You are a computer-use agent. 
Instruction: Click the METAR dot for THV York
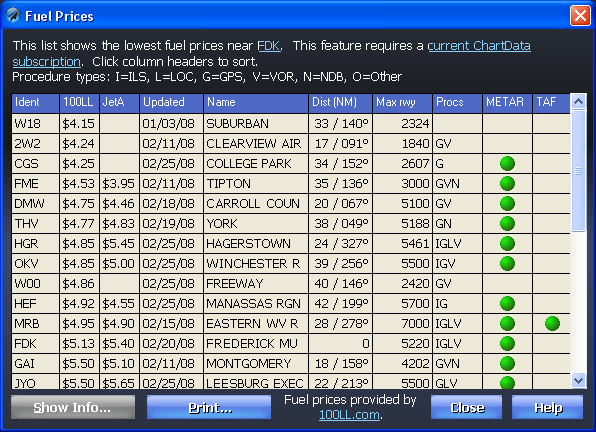coord(507,223)
